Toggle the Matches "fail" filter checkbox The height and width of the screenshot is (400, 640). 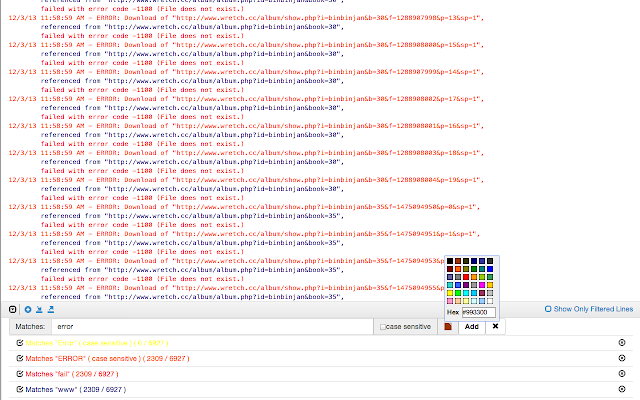pos(20,374)
